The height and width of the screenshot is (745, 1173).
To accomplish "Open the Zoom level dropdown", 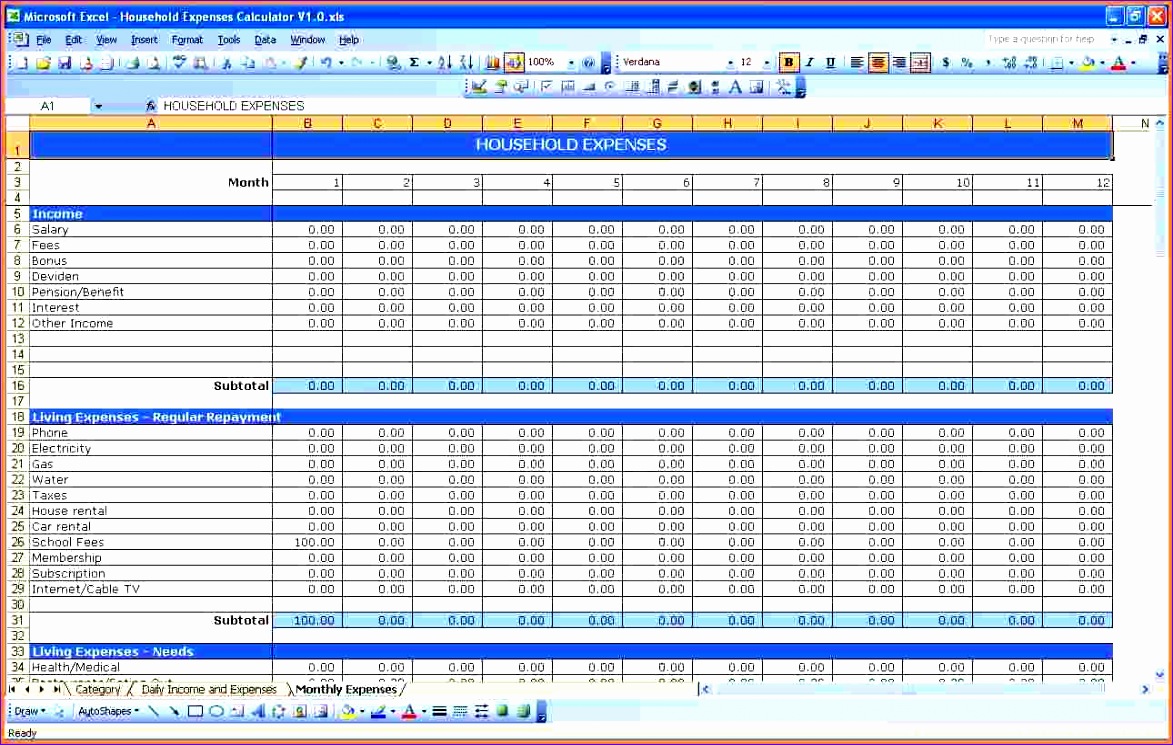I will click(571, 62).
